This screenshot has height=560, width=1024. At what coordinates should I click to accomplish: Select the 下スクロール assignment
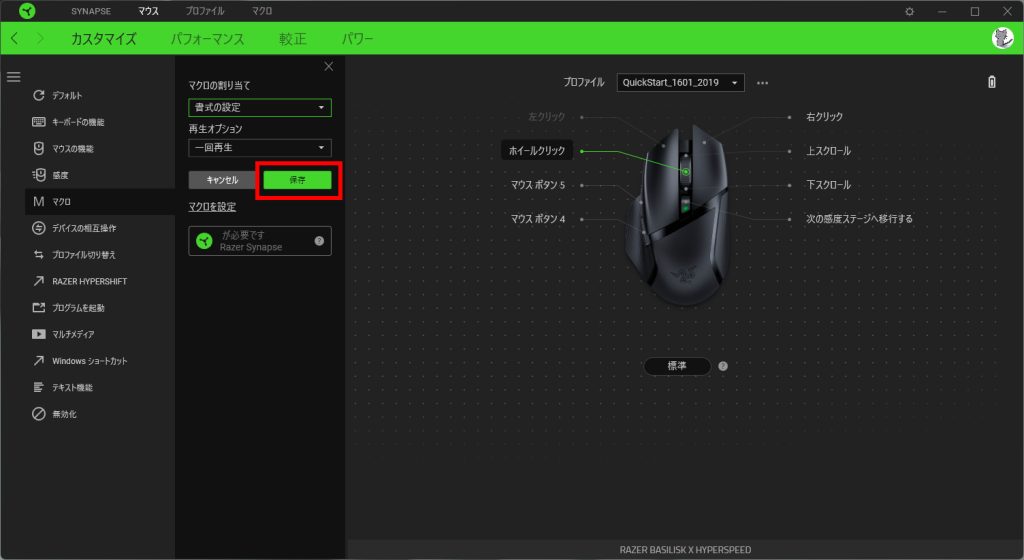[828, 185]
